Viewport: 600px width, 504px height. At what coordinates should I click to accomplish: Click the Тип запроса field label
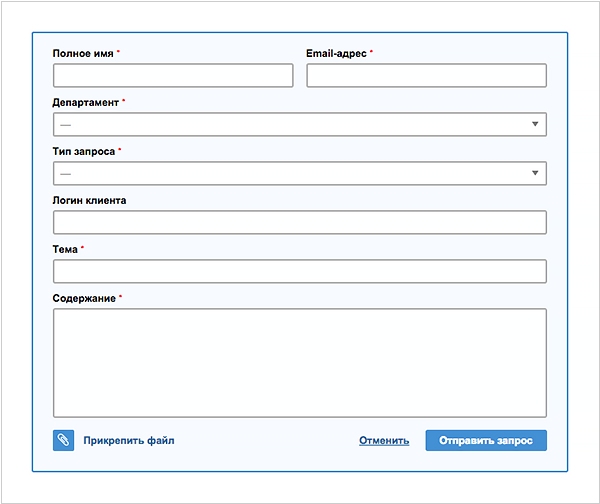click(x=84, y=152)
